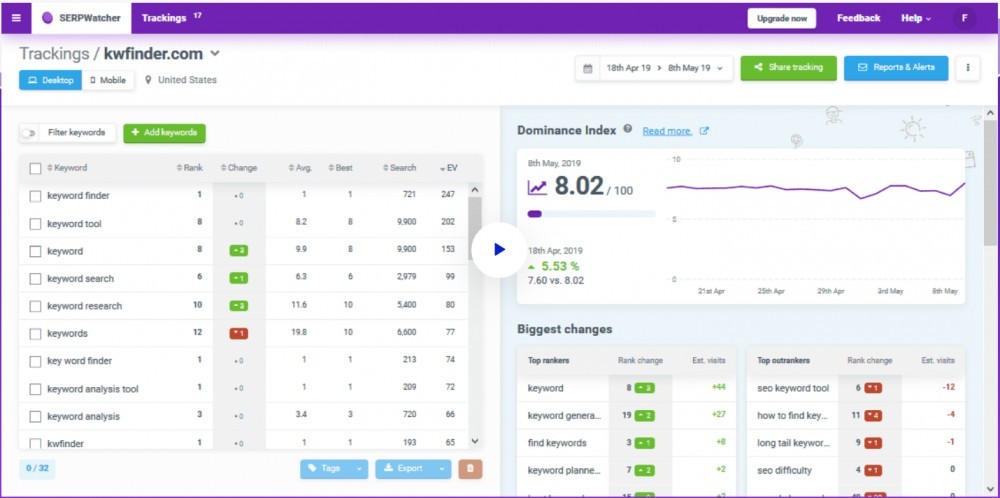Open the hamburger menu icon
The image size is (1000, 498).
[x=16, y=18]
